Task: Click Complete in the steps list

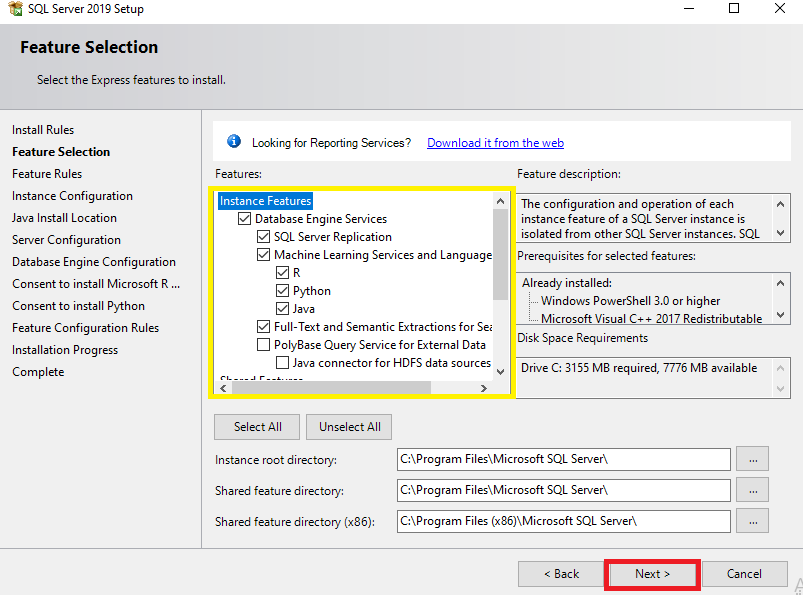Action: 38,372
